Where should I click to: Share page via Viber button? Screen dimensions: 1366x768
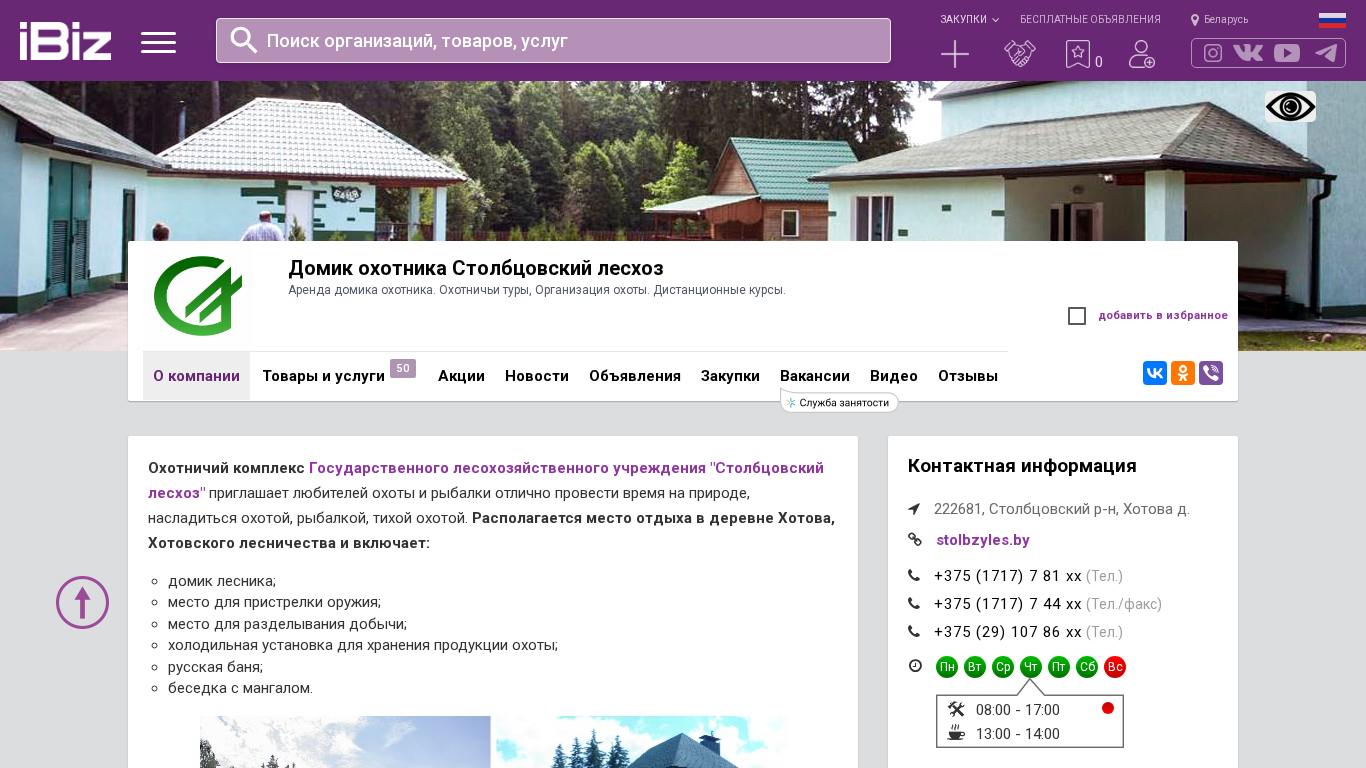pos(1211,373)
